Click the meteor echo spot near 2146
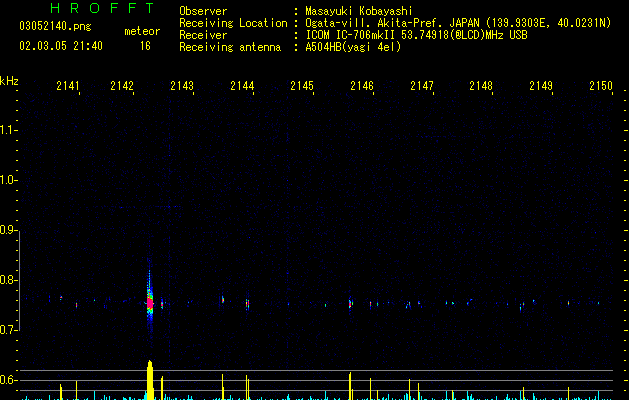Viewport: 629px width, 400px height. (350, 303)
